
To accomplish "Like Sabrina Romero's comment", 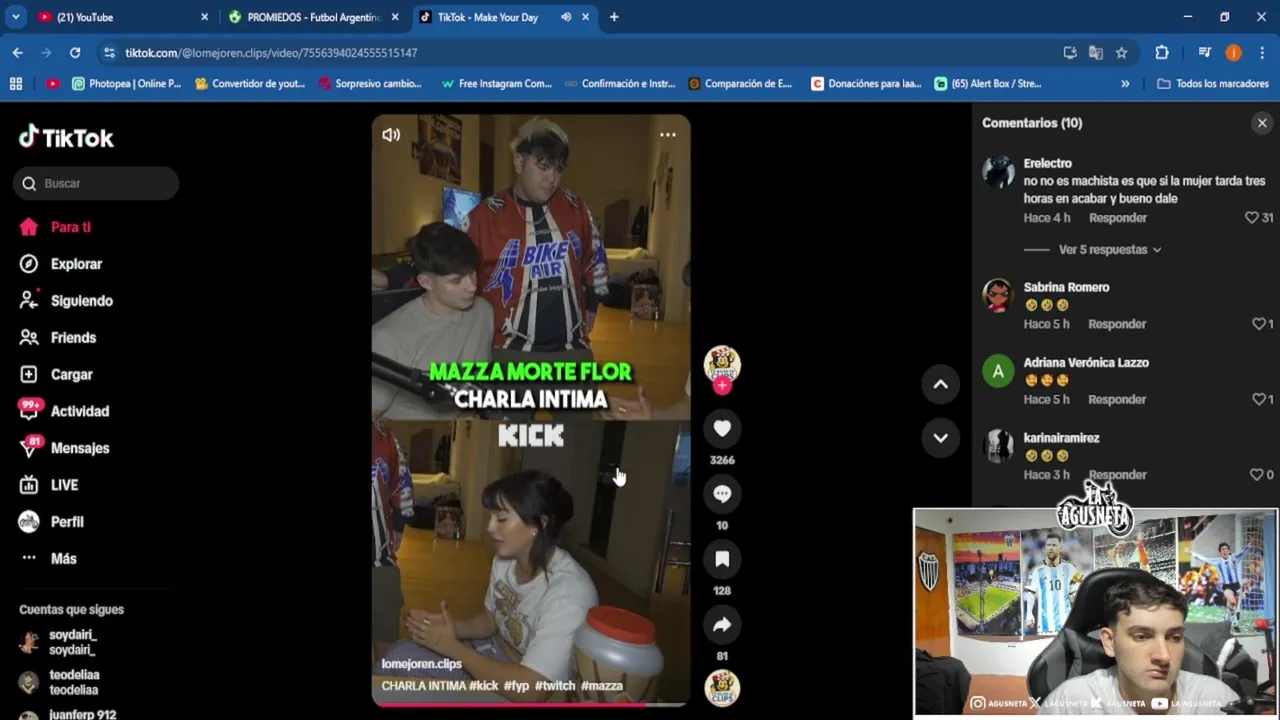I will 1259,324.
